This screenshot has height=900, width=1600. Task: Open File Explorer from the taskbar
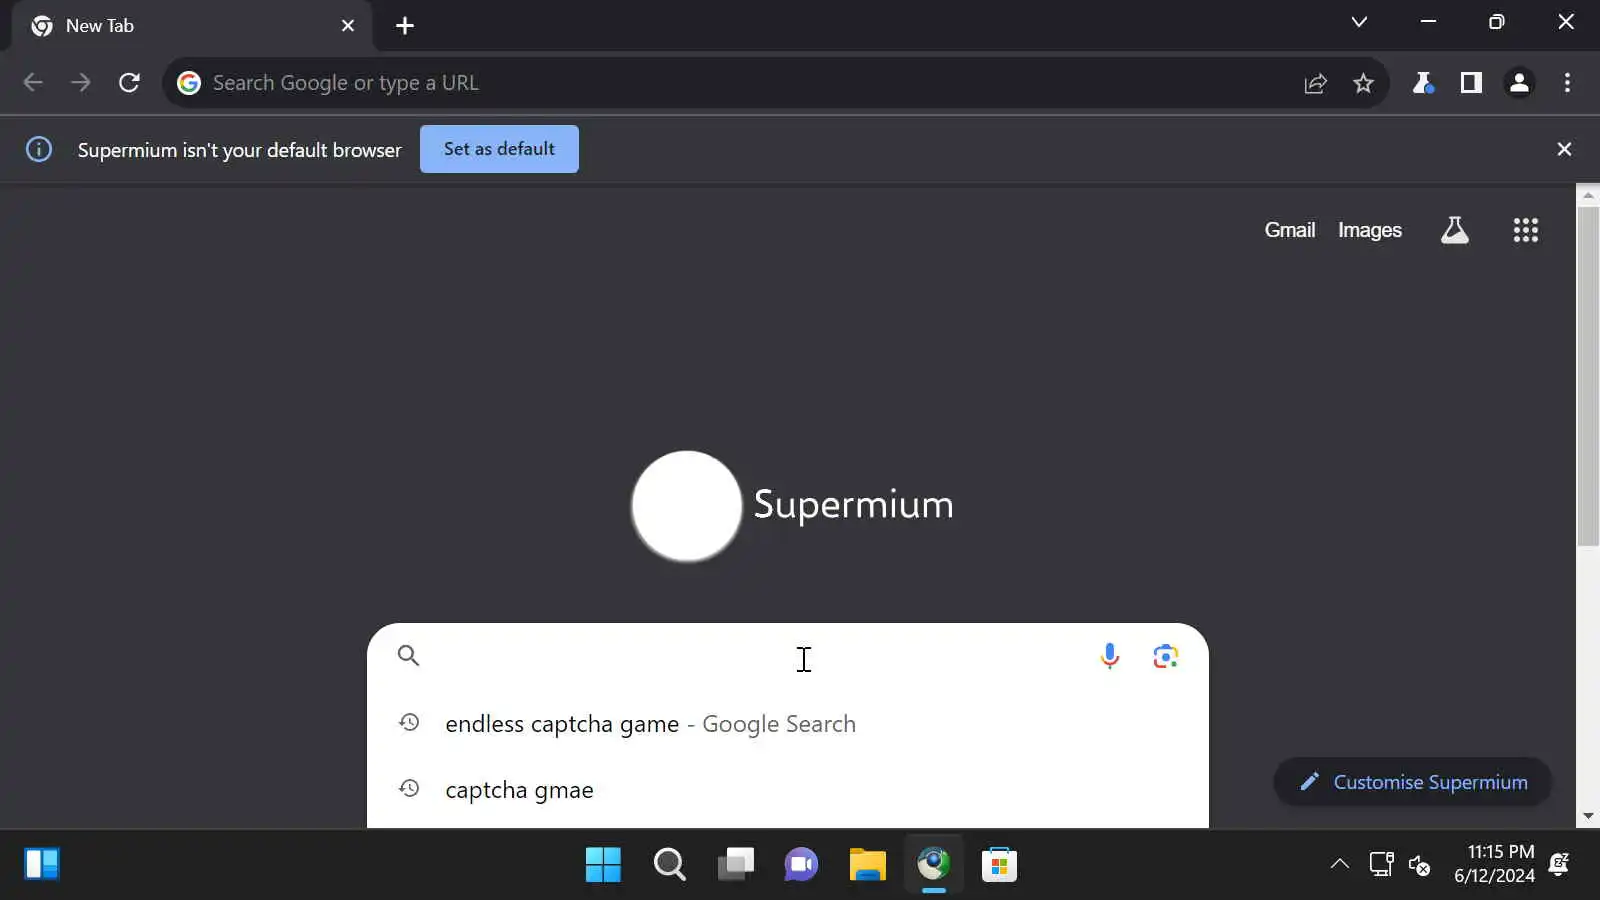coord(867,864)
